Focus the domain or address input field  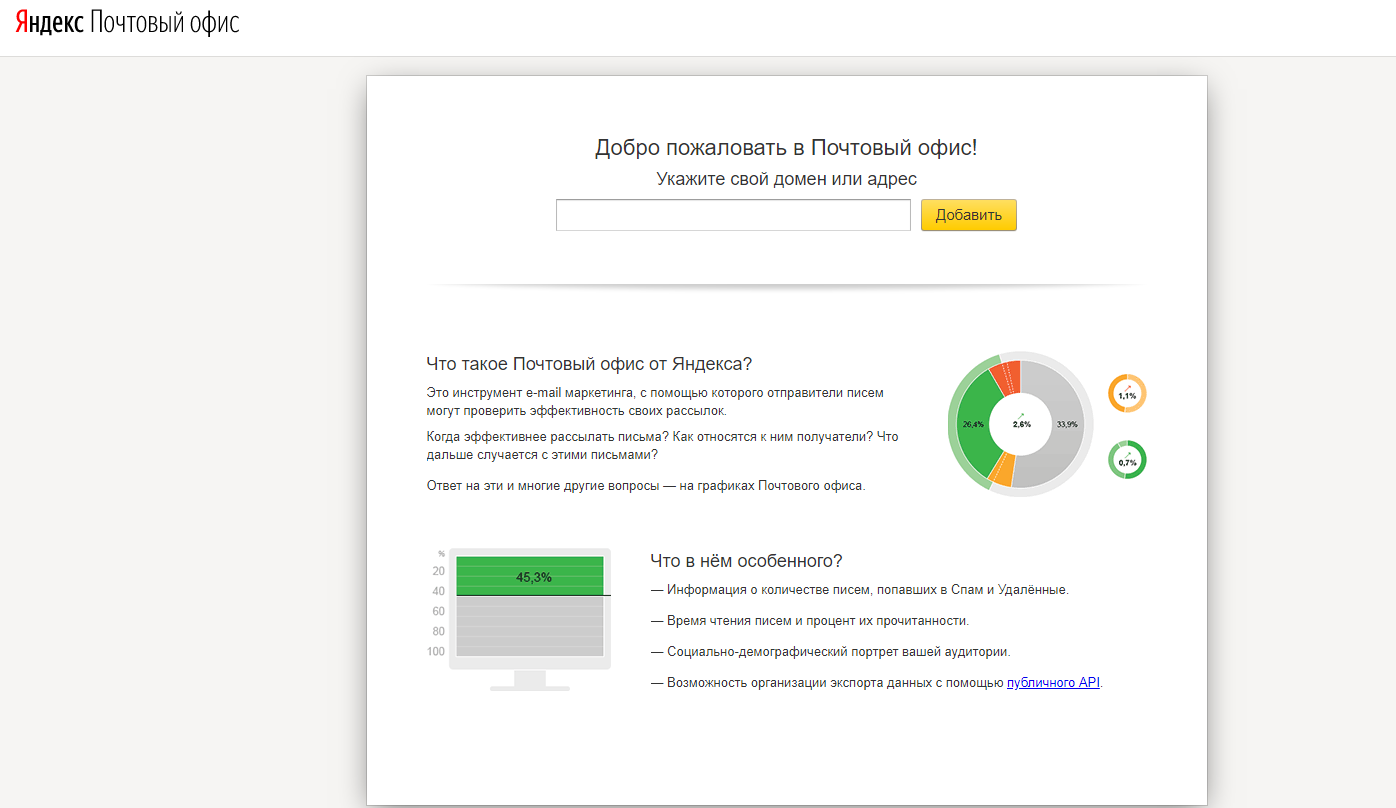click(x=732, y=215)
